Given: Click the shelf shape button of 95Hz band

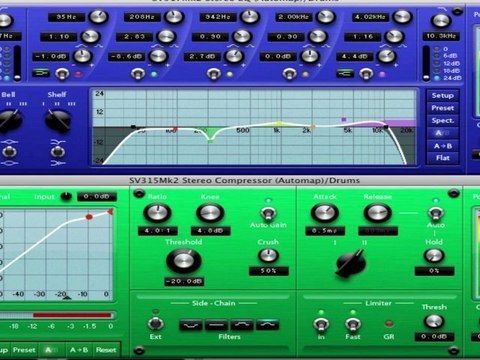Looking at the screenshot, I should [x=41, y=73].
